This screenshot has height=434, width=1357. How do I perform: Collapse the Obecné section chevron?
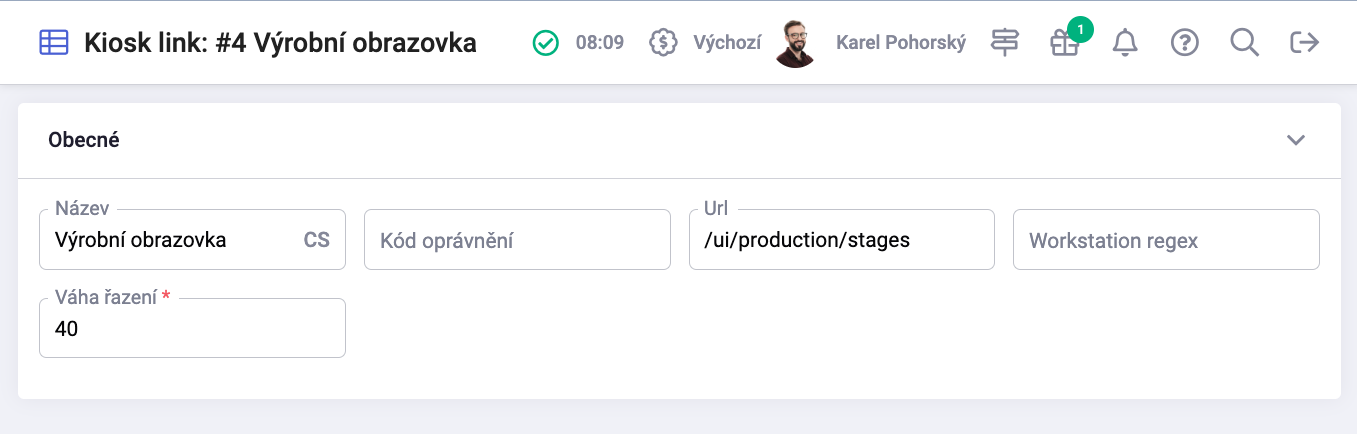(x=1296, y=140)
